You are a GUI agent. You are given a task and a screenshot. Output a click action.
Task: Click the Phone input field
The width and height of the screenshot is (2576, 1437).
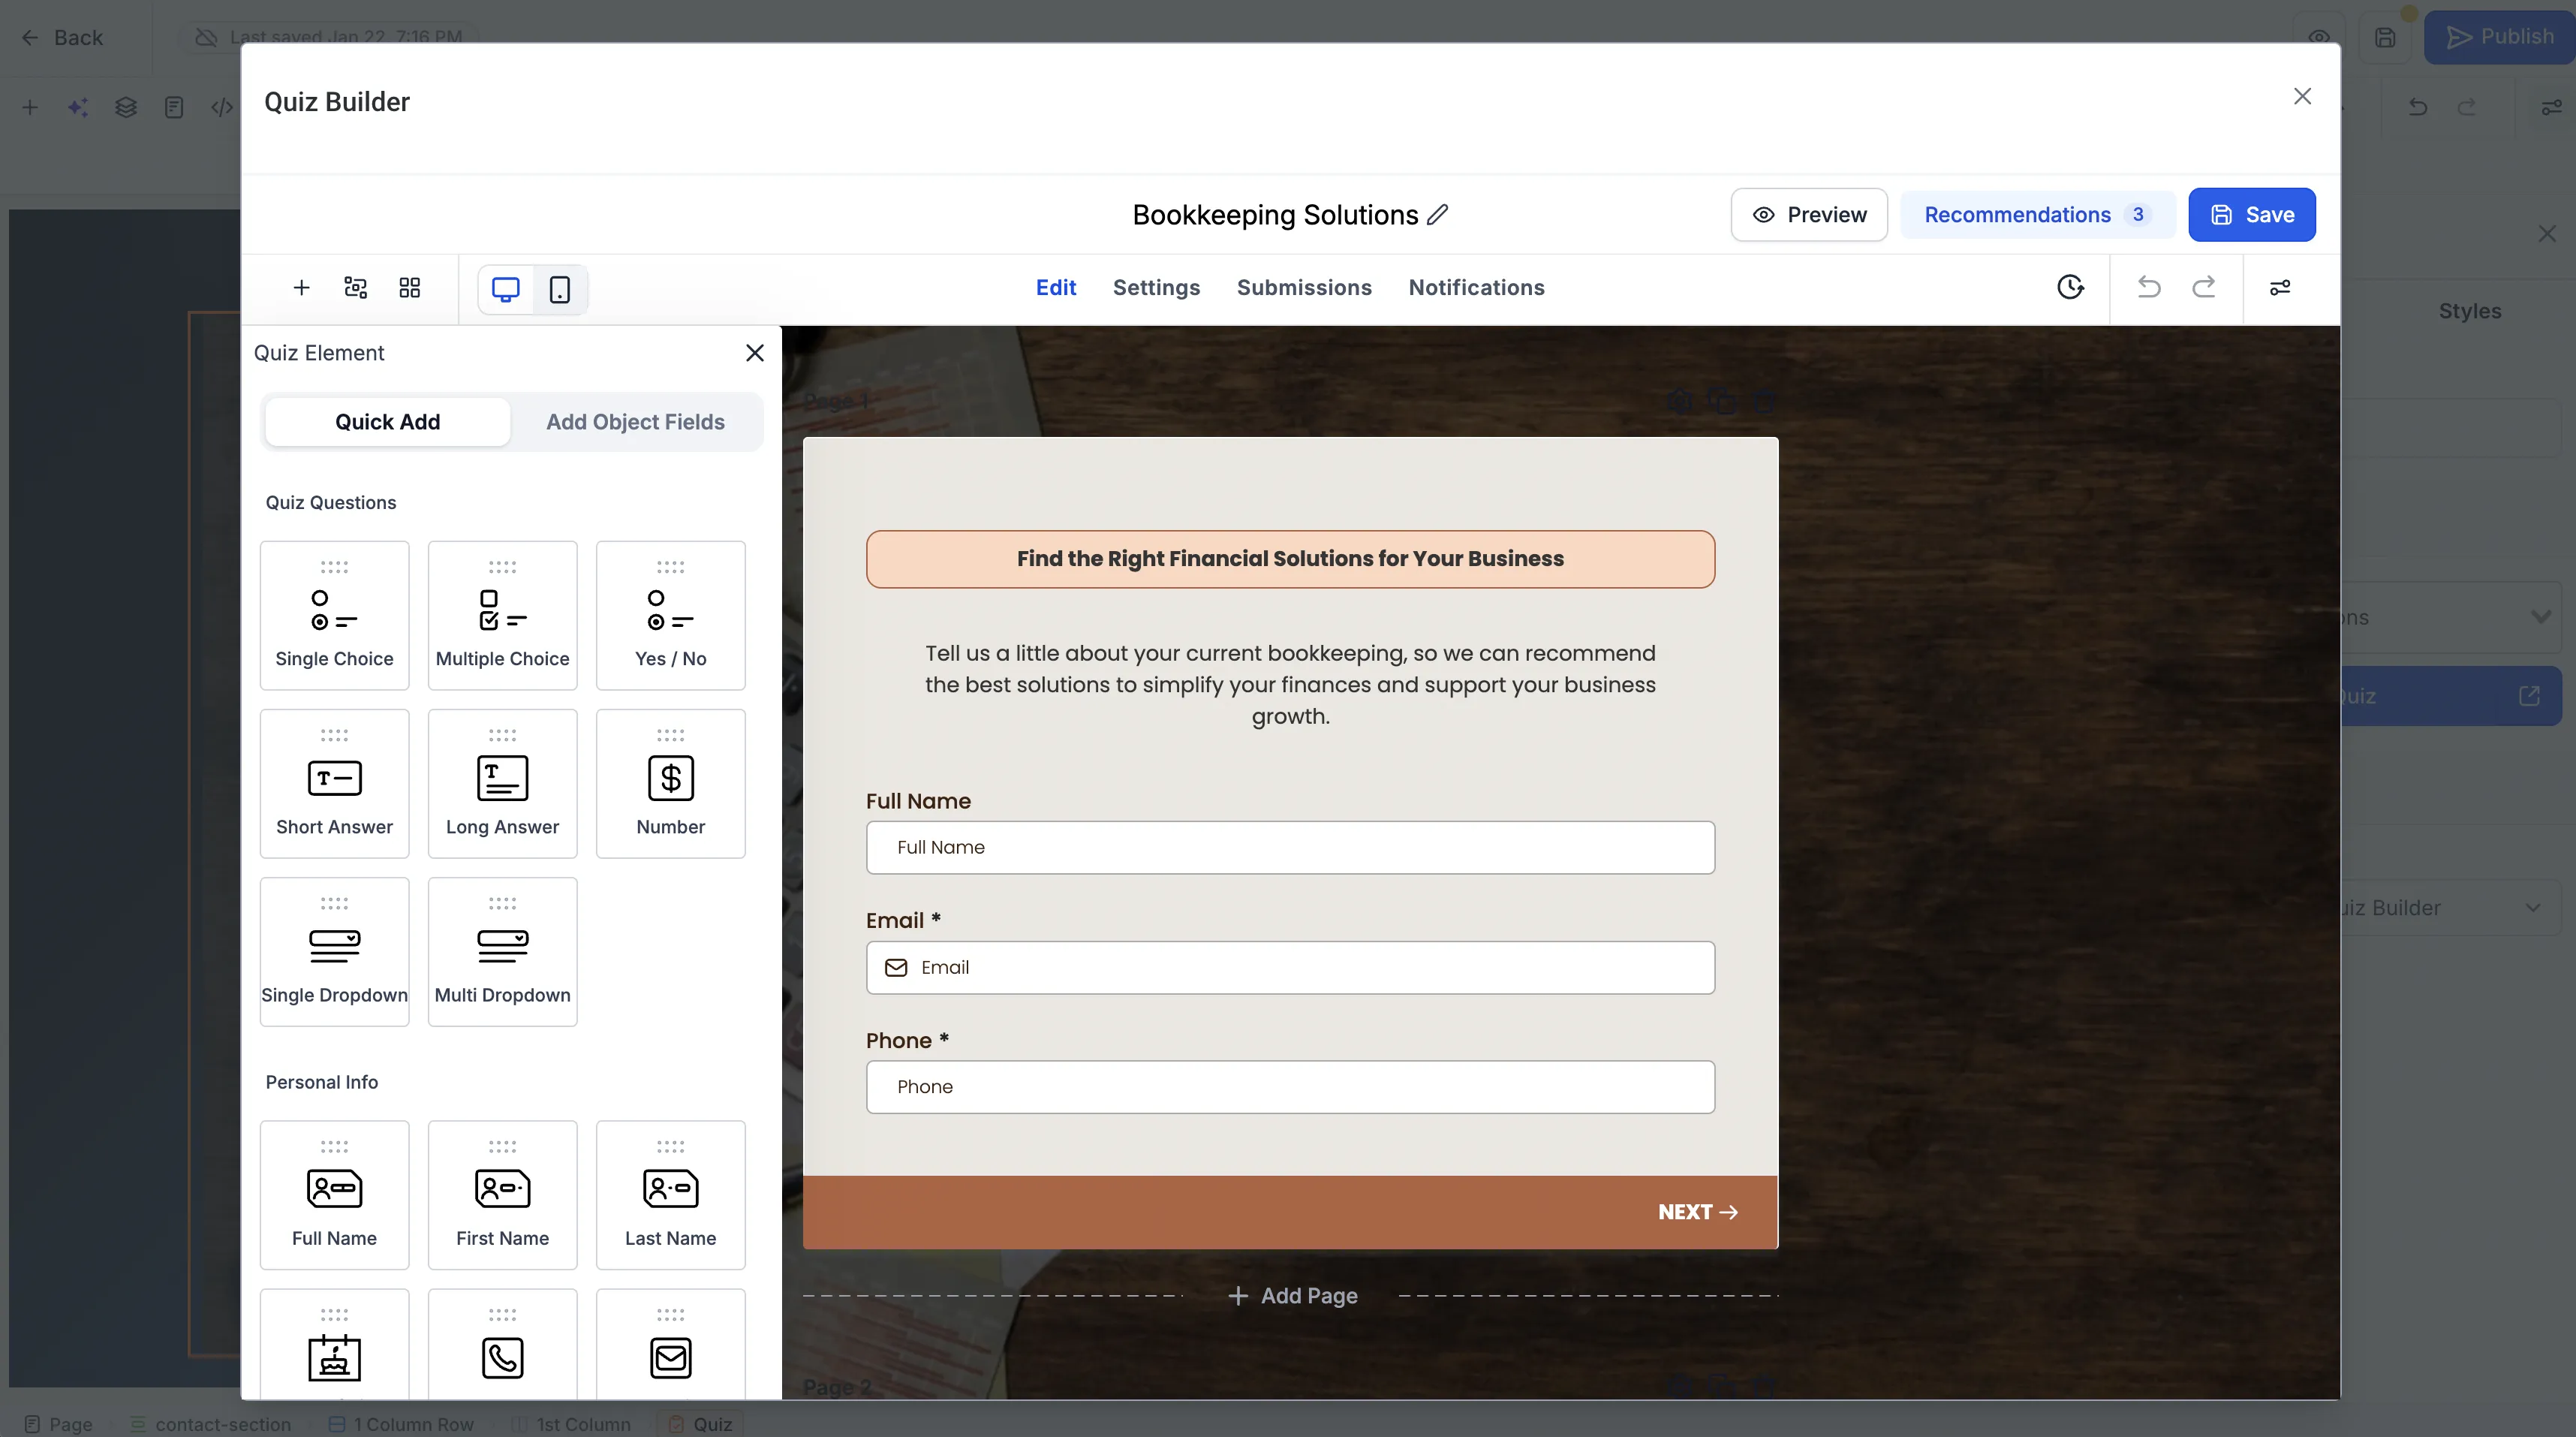click(x=1290, y=1087)
